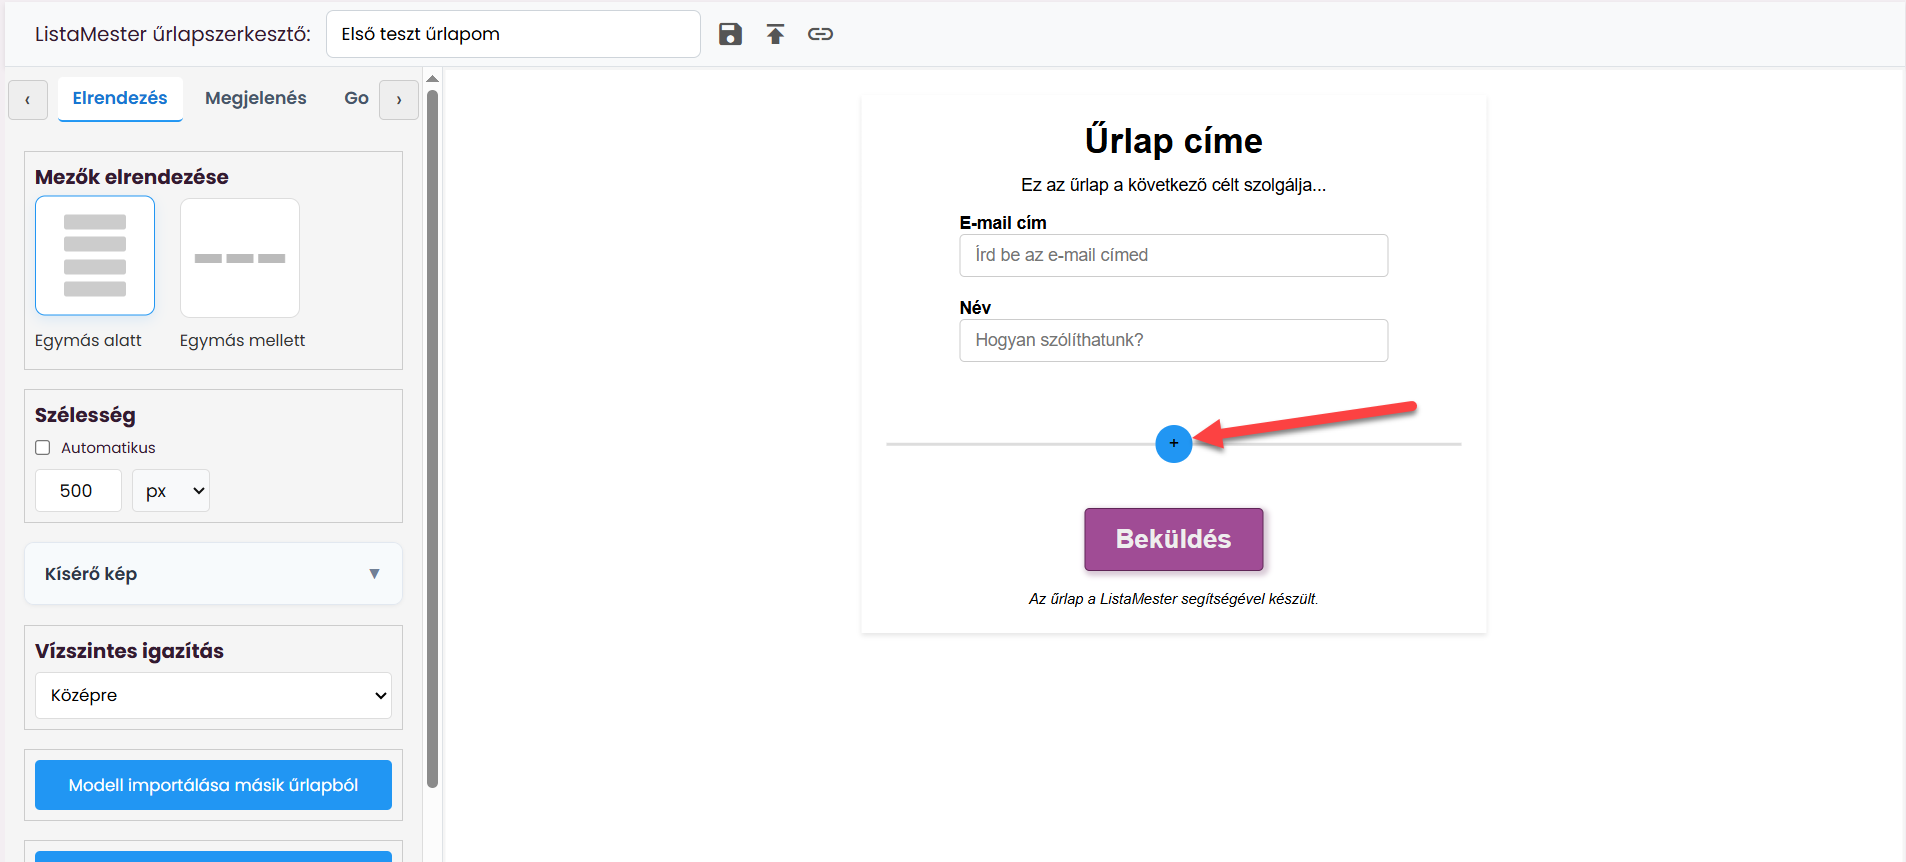Click the chain link icon
Screen dimensions: 1906x862
click(x=820, y=34)
